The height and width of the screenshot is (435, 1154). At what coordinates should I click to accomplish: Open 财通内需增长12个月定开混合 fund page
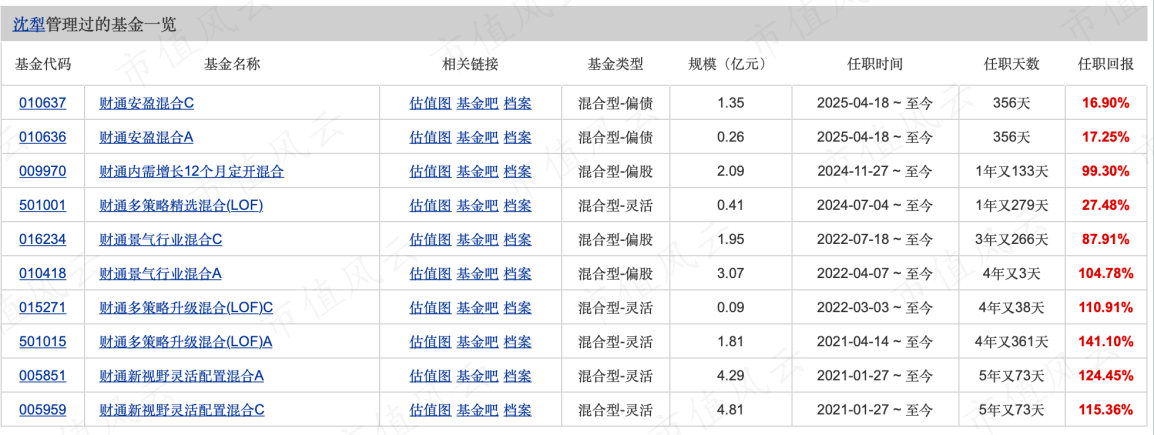coord(191,171)
